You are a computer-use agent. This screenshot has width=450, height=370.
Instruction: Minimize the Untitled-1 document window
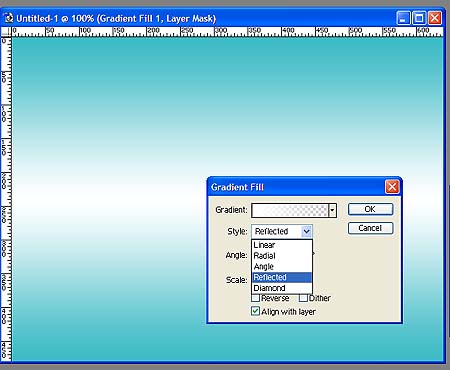tap(403, 18)
